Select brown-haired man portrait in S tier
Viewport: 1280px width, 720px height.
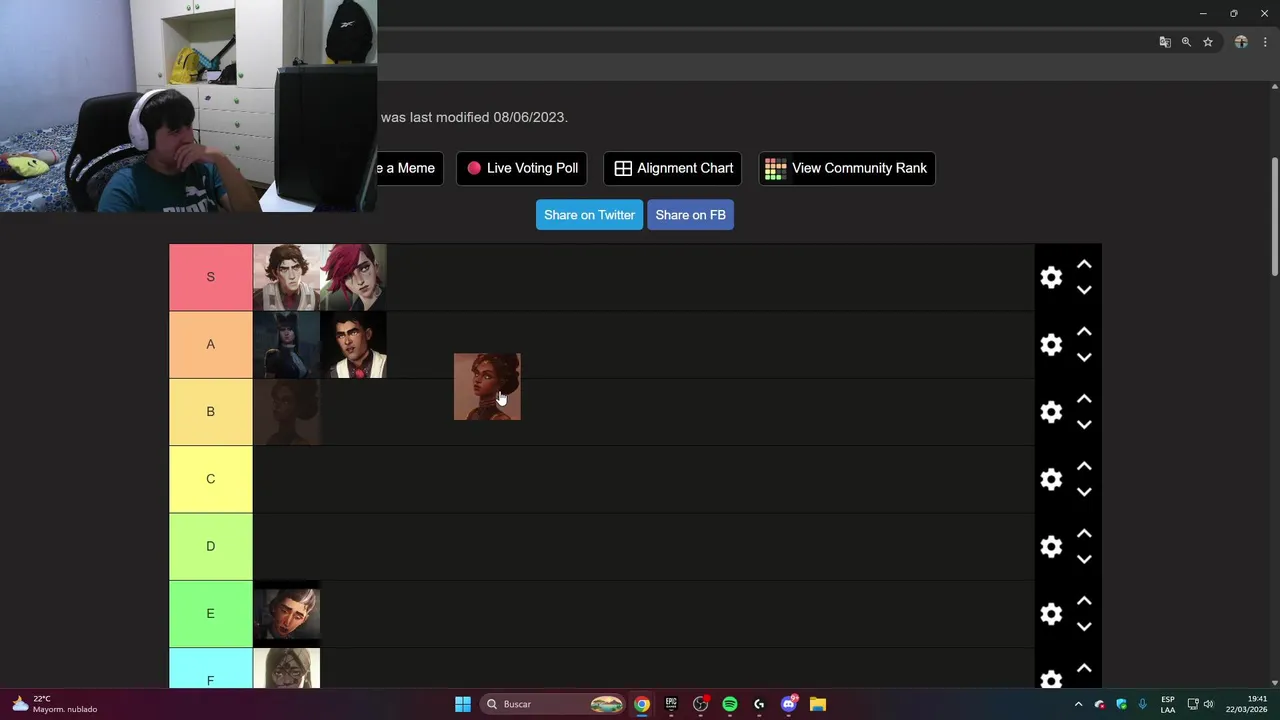point(286,277)
